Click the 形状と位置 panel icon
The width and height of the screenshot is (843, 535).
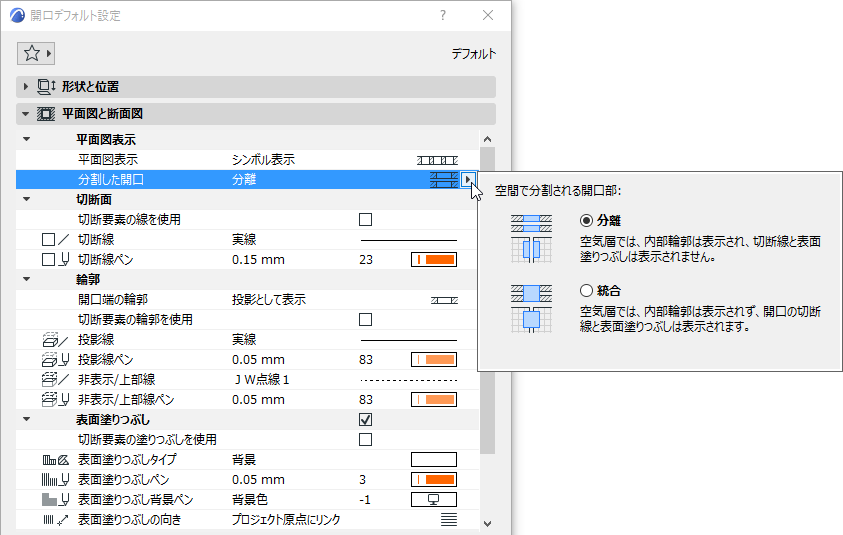tap(46, 87)
